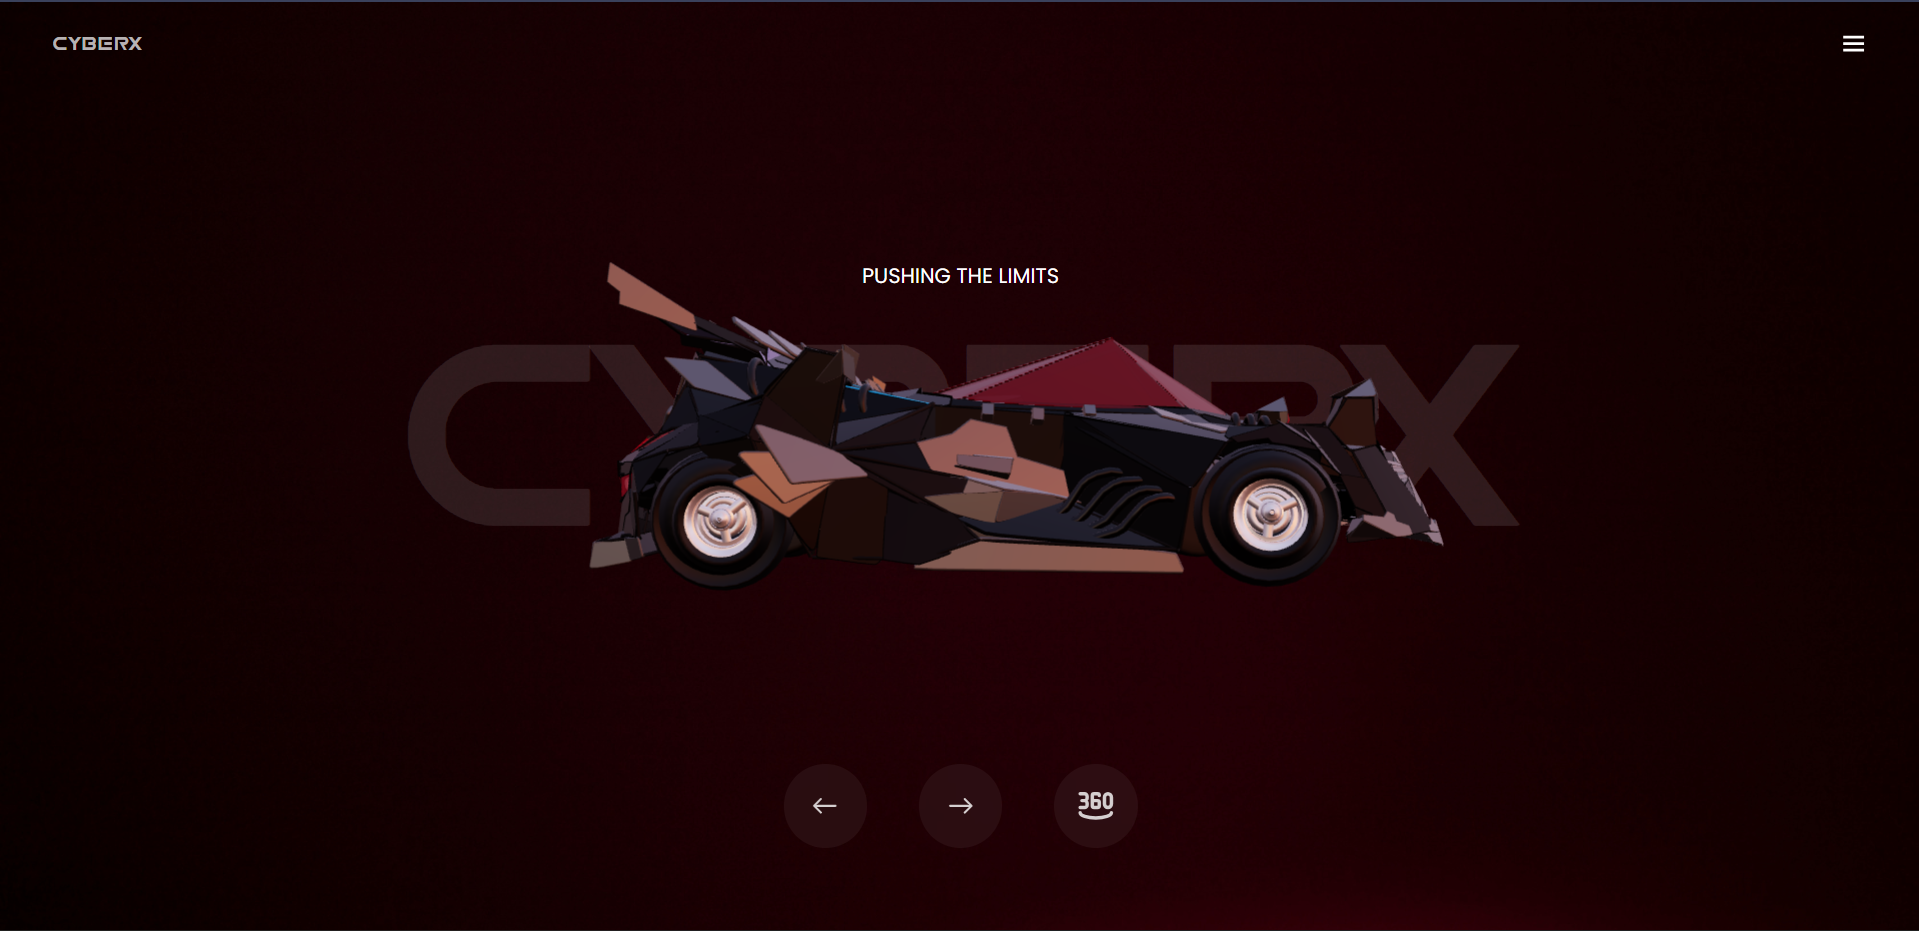
Task: Click the thin loading bar at page top
Action: tap(960, 1)
